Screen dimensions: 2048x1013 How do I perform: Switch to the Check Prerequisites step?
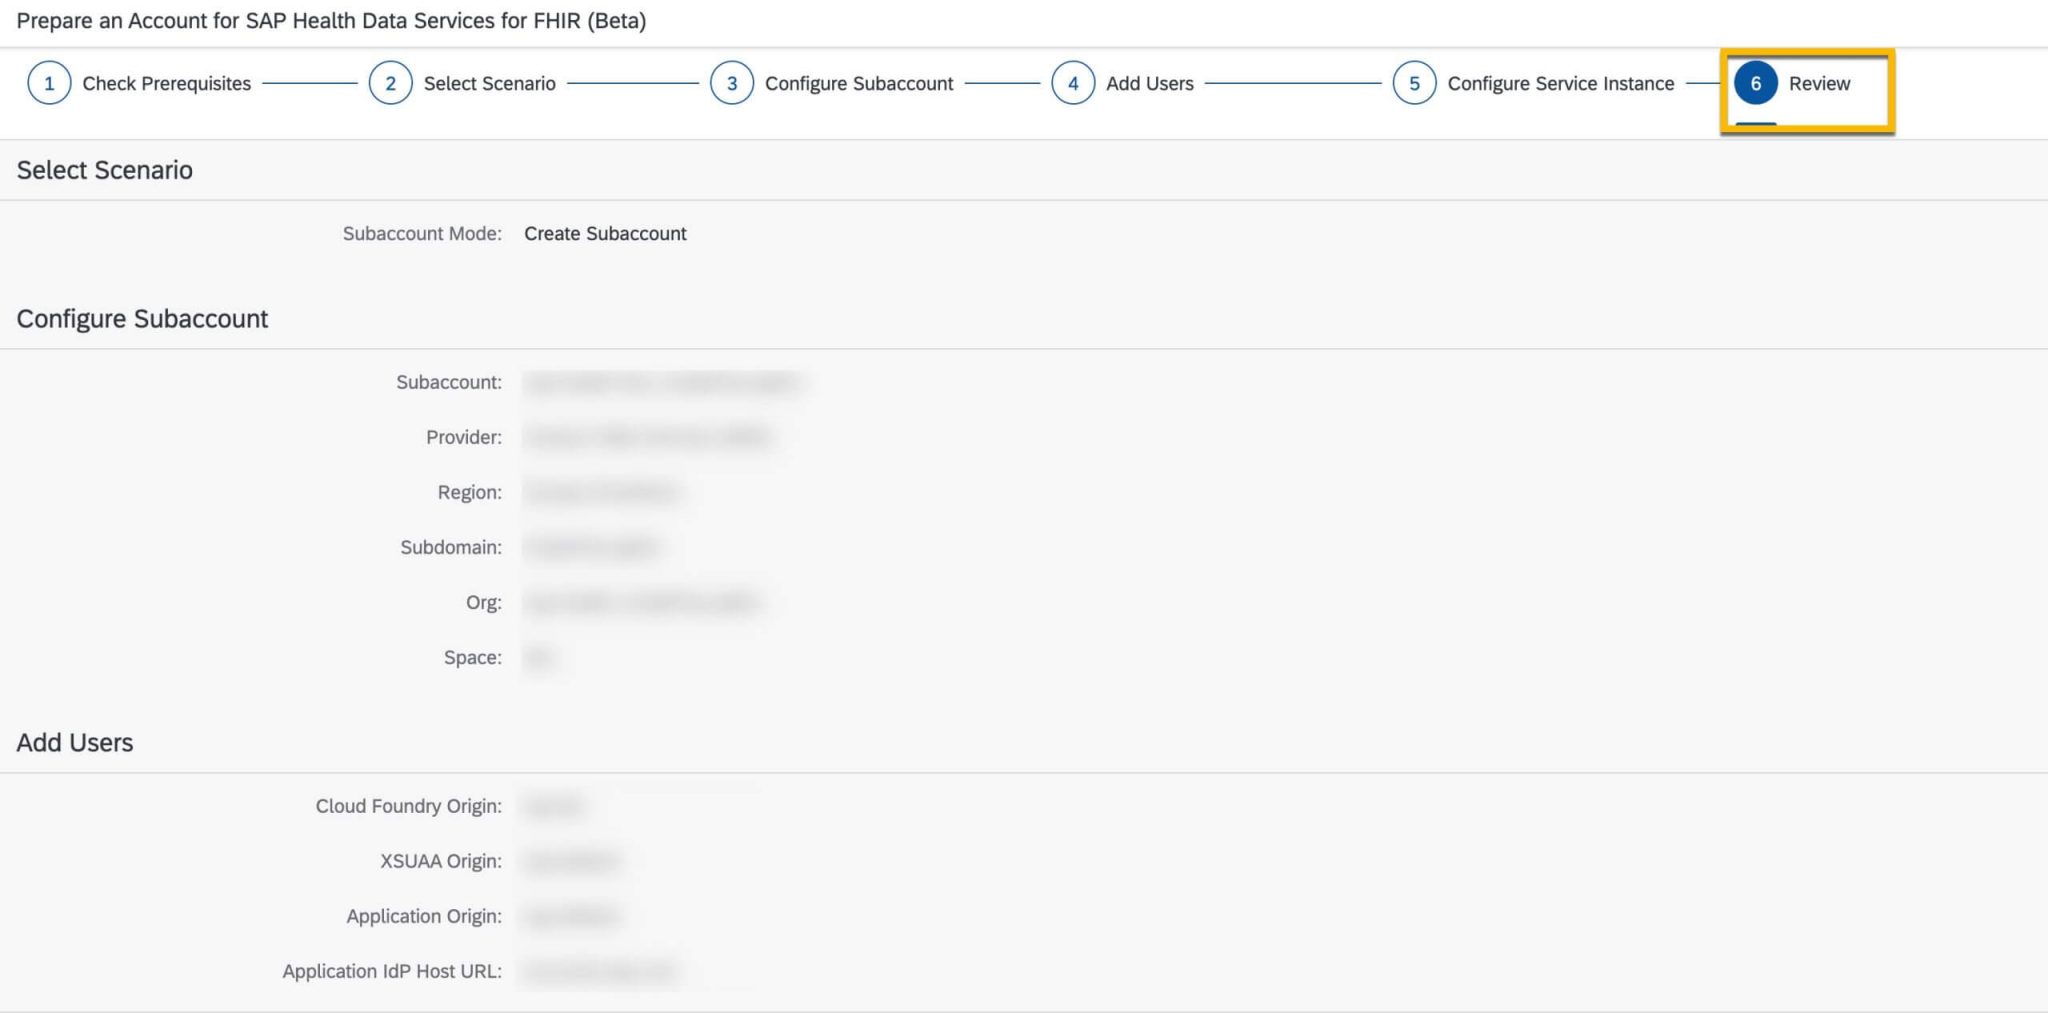click(x=166, y=83)
